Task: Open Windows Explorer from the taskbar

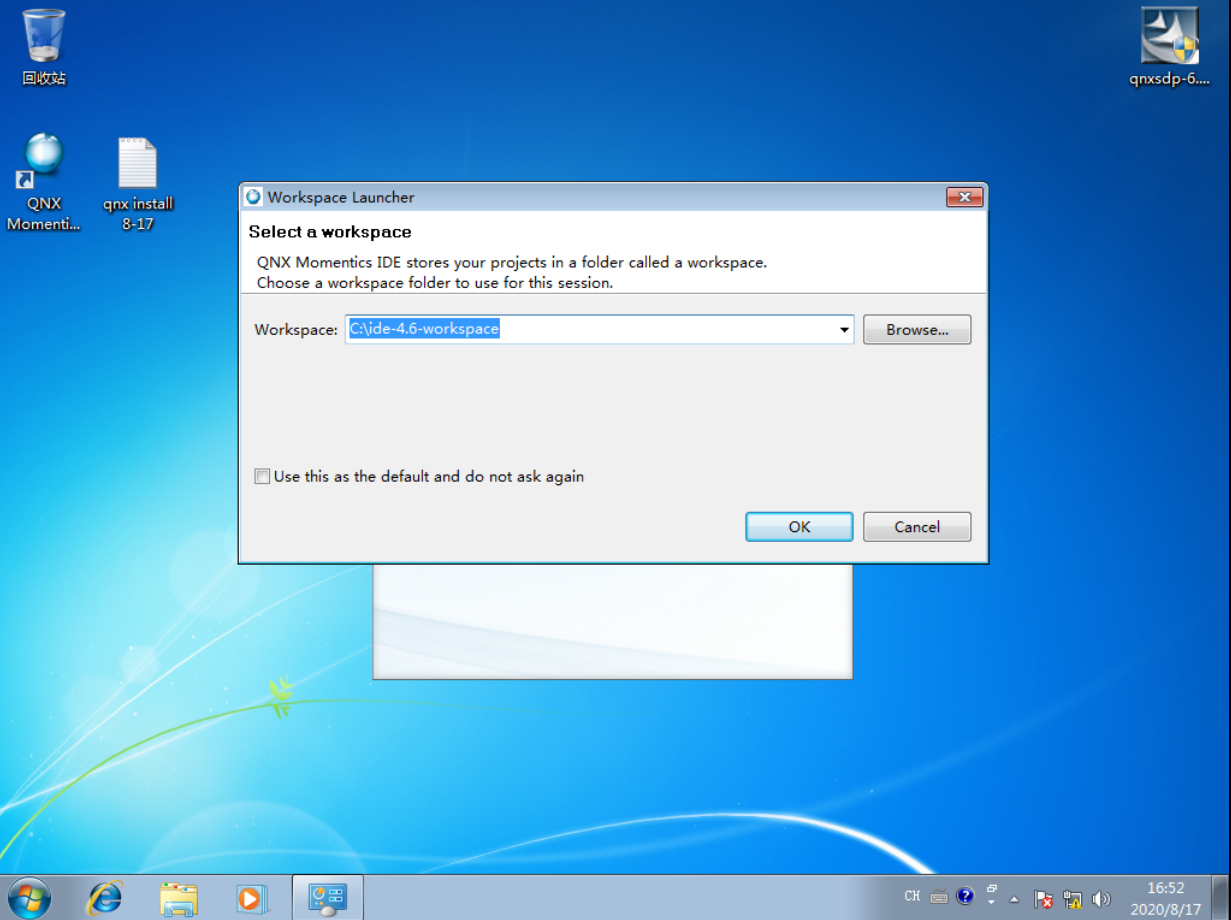Action: pos(177,896)
